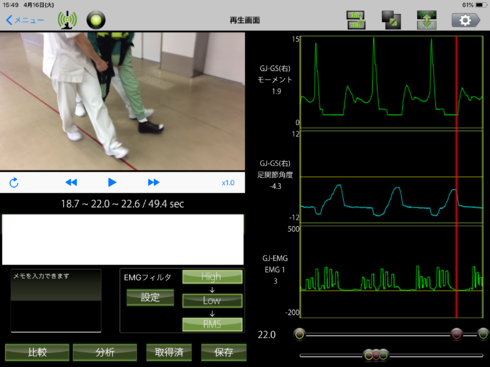Screen dimensions: 490x367
Task: Tap the 18.7 ~ 22.0 ~ 22.6 time readout
Action: pyautogui.click(x=122, y=204)
